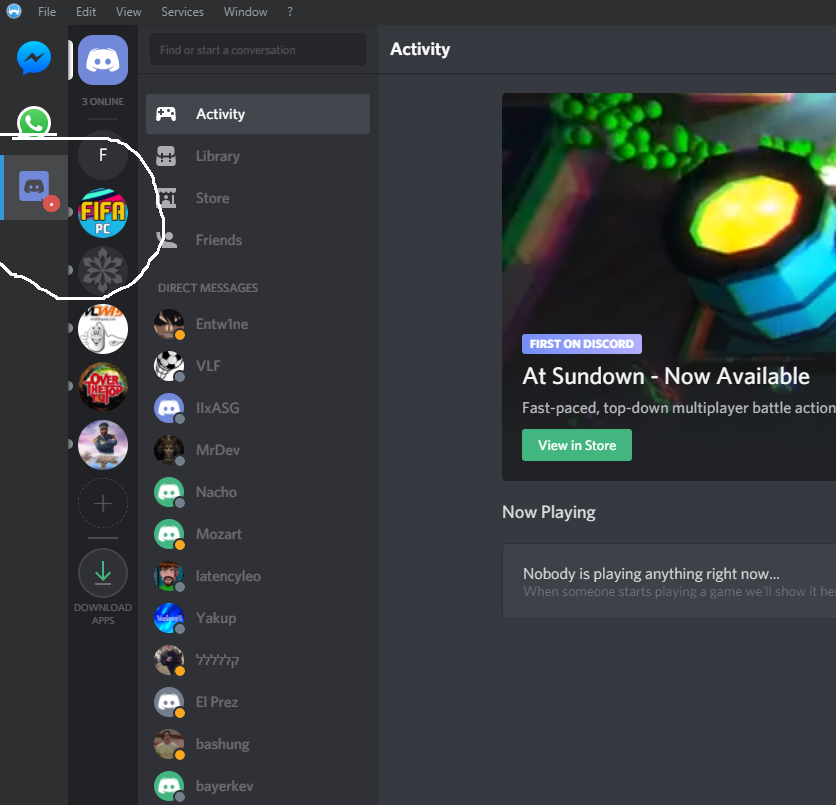Open the FIFA PC server

point(103,213)
